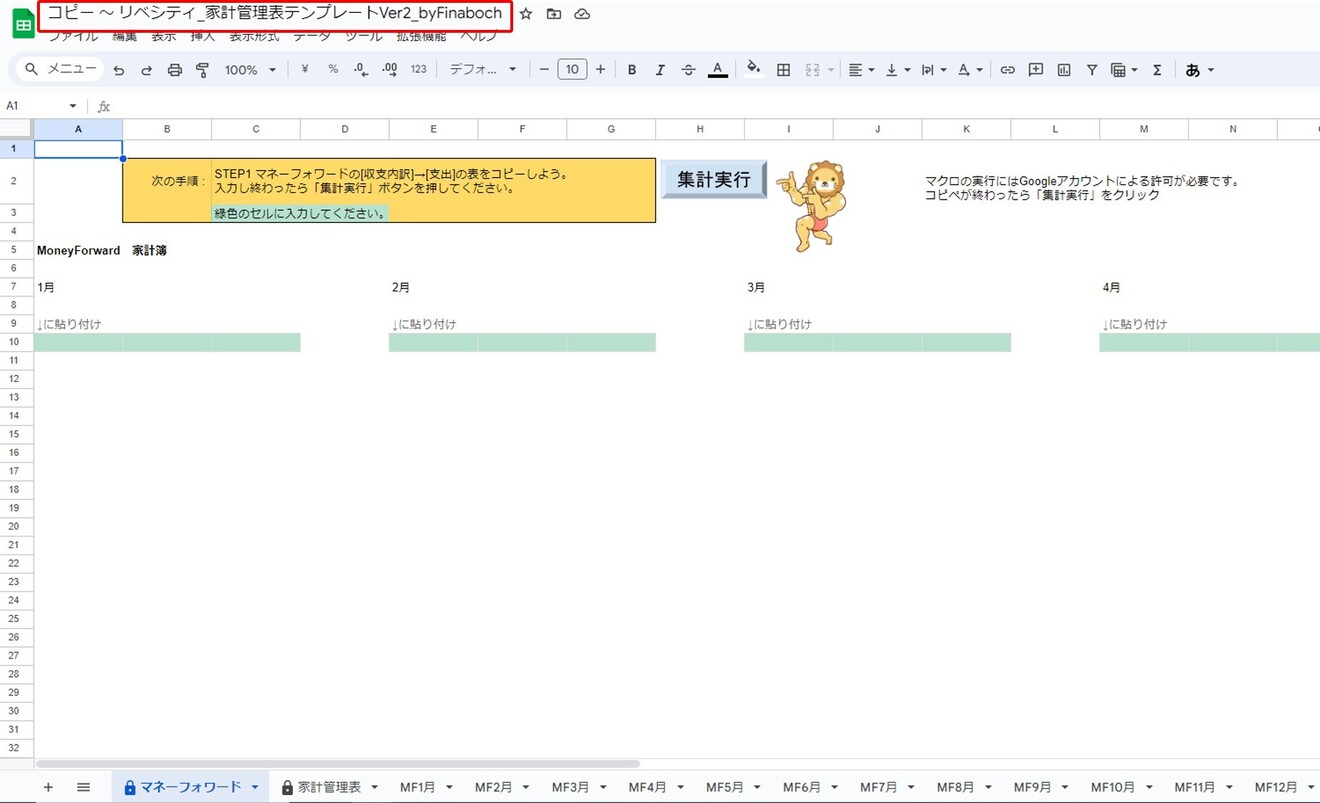Increase the font size with the plus button
The height and width of the screenshot is (803, 1320).
point(600,70)
